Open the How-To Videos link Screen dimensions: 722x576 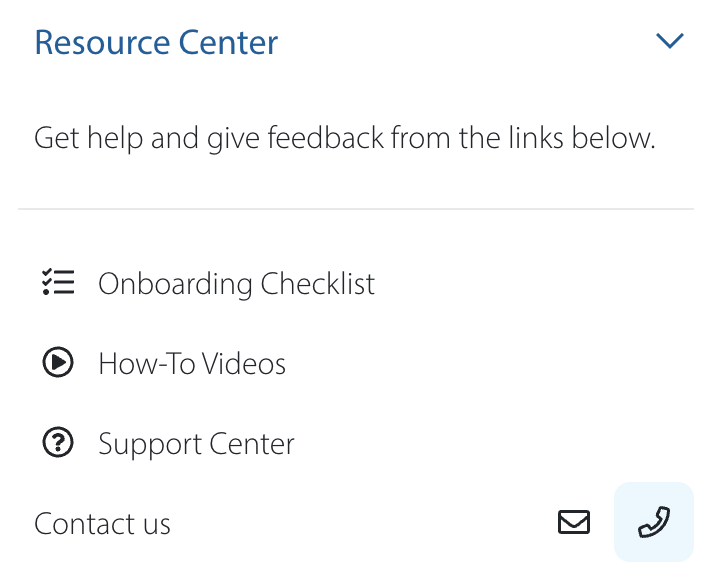pyautogui.click(x=192, y=364)
